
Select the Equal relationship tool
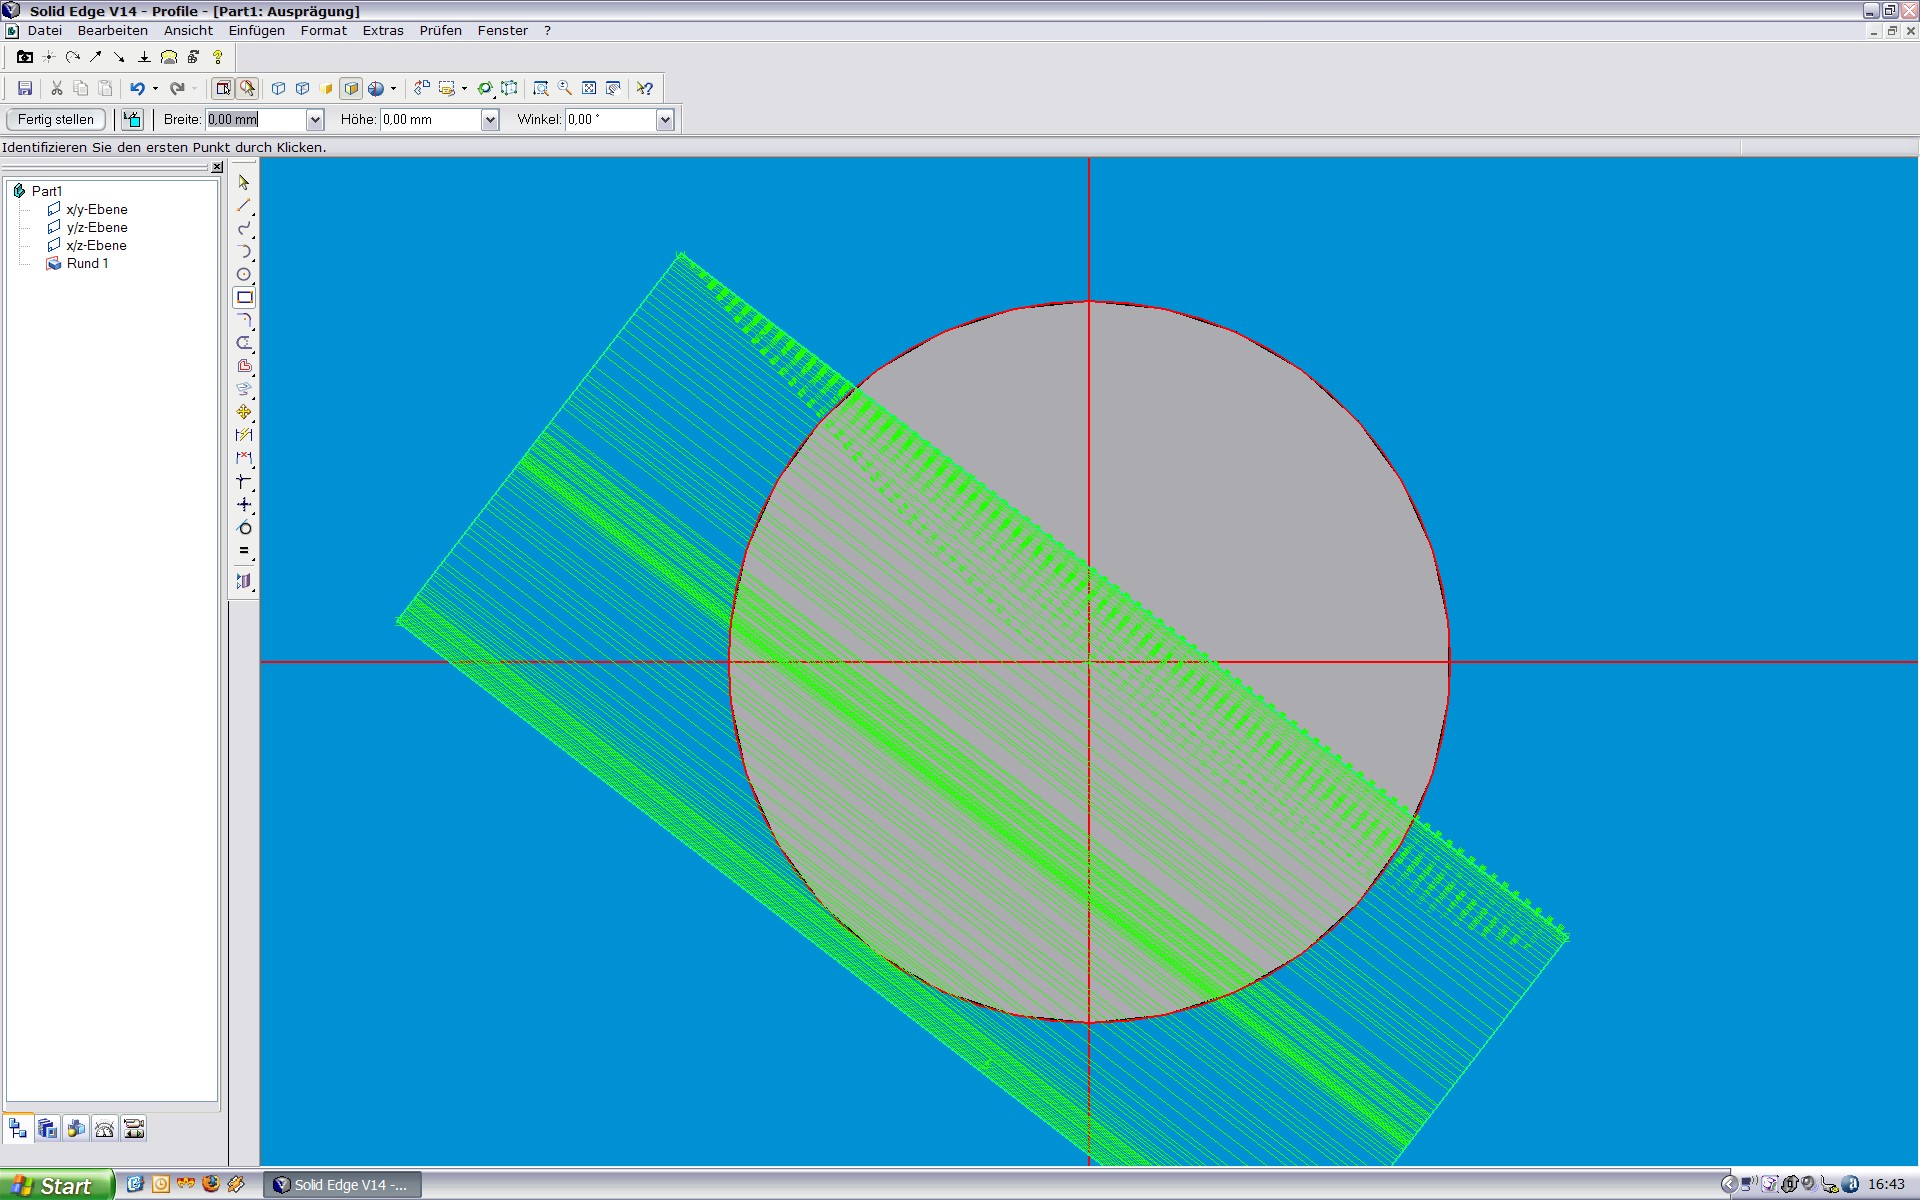click(244, 550)
